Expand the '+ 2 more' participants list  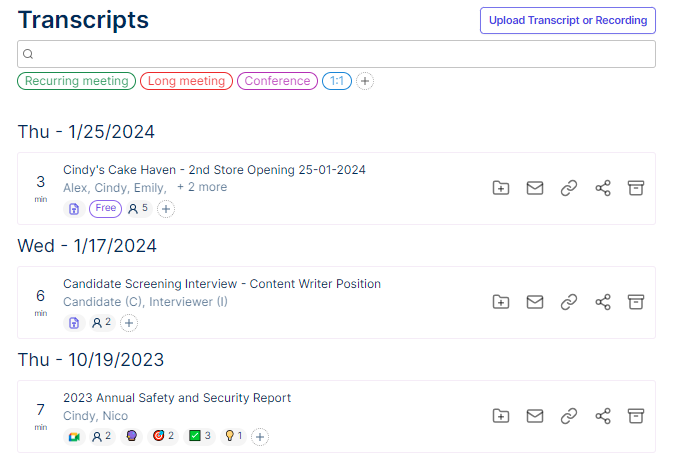click(x=202, y=187)
